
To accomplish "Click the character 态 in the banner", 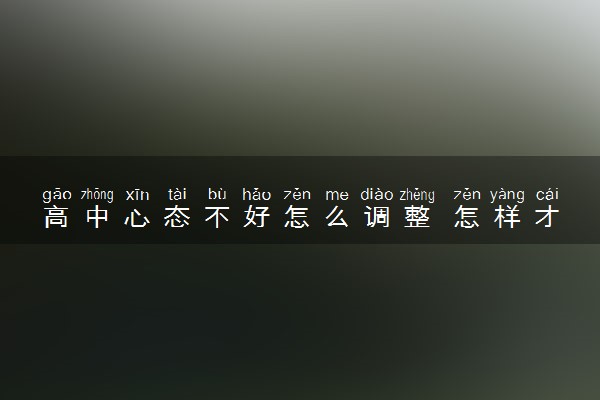I will [177, 217].
